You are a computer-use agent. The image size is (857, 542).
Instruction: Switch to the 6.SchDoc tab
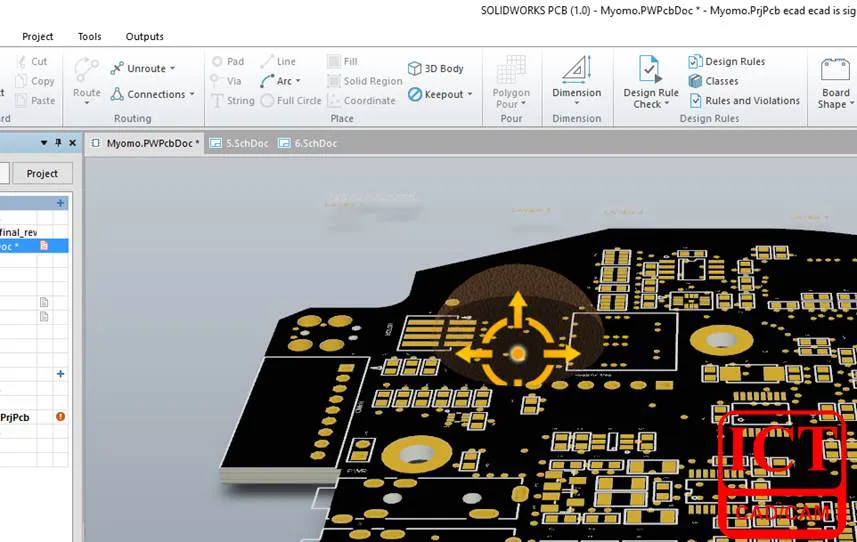(308, 143)
